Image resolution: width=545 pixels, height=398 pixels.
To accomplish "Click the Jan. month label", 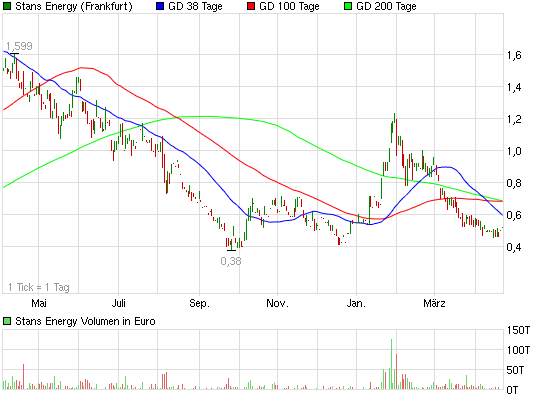I will [x=356, y=303].
